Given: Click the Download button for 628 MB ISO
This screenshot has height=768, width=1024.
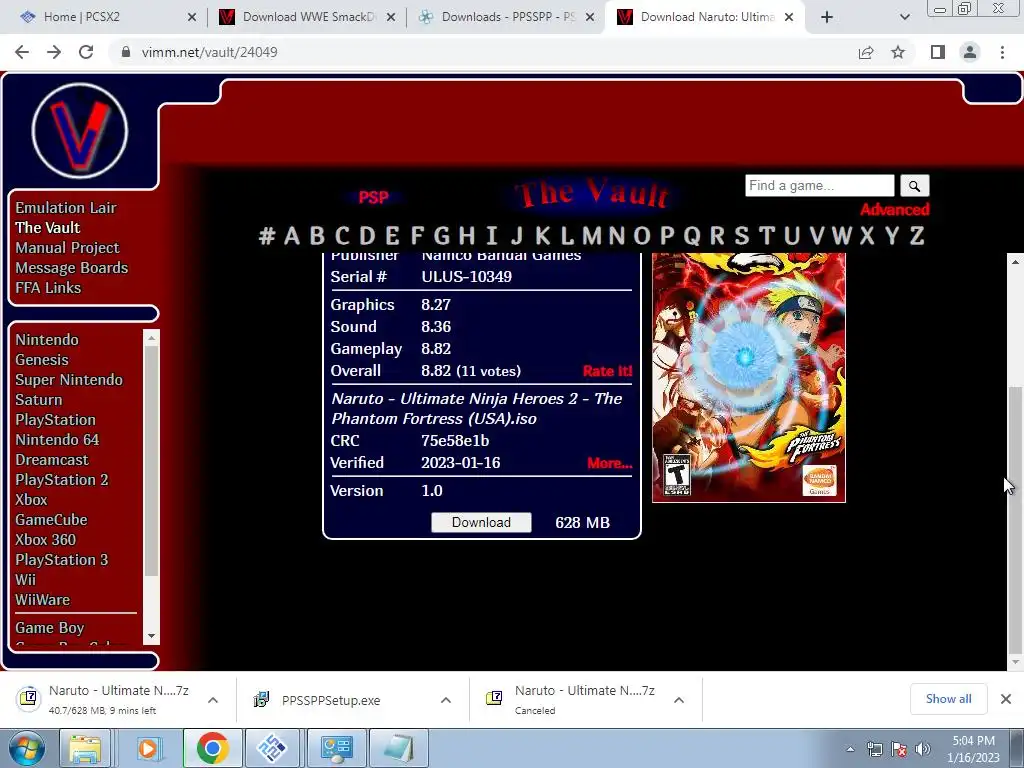Looking at the screenshot, I should pyautogui.click(x=481, y=522).
